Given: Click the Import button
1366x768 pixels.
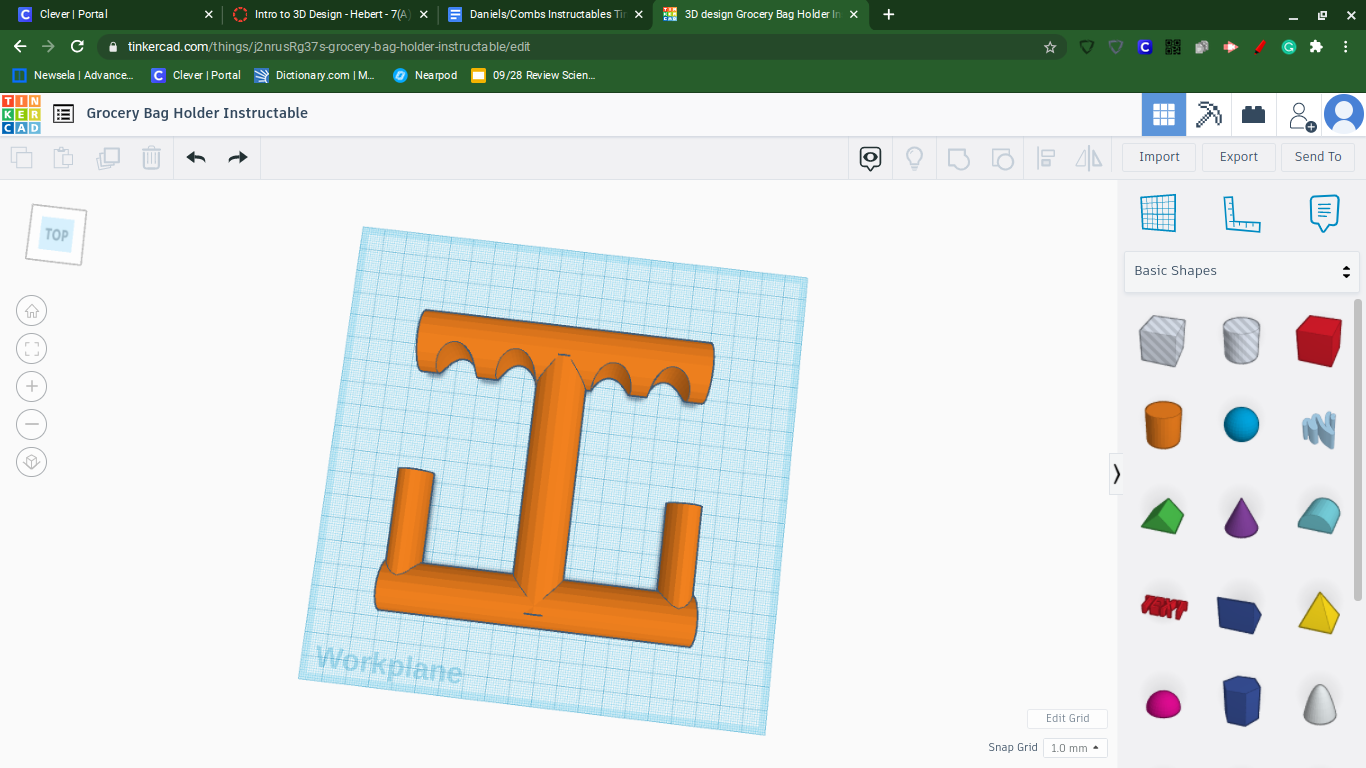Looking at the screenshot, I should coord(1160,157).
